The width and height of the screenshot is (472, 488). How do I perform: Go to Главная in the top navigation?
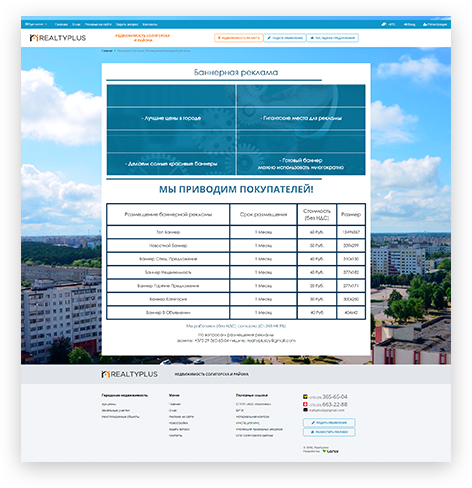(x=61, y=24)
